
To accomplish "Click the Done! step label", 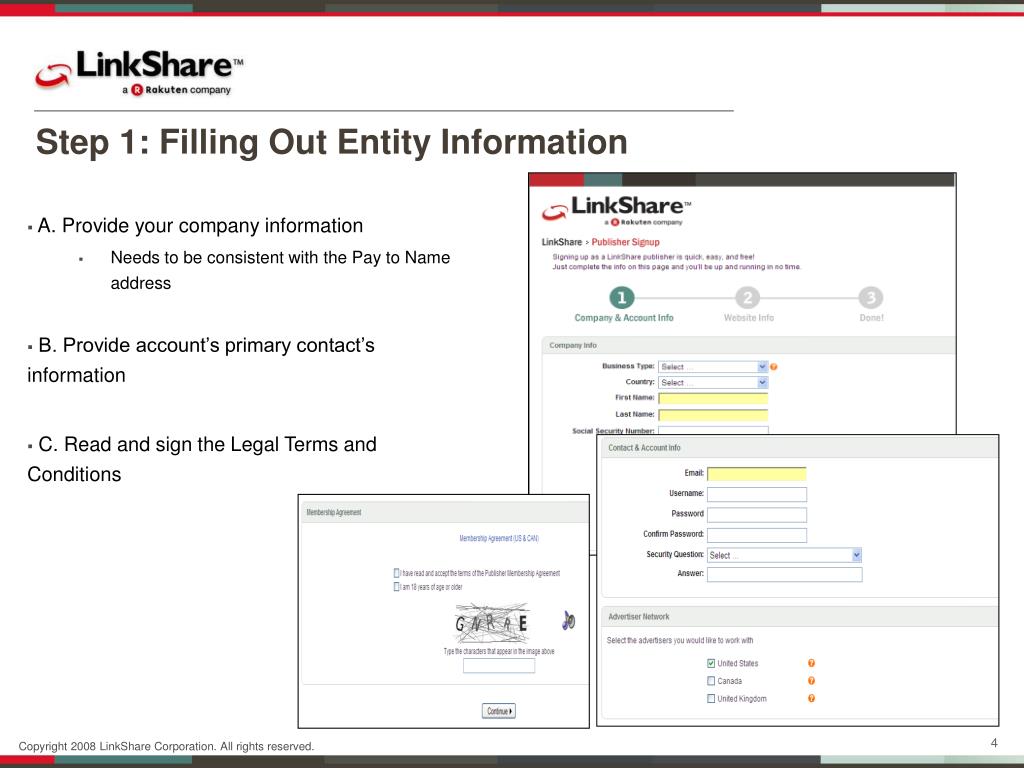I will (x=871, y=318).
